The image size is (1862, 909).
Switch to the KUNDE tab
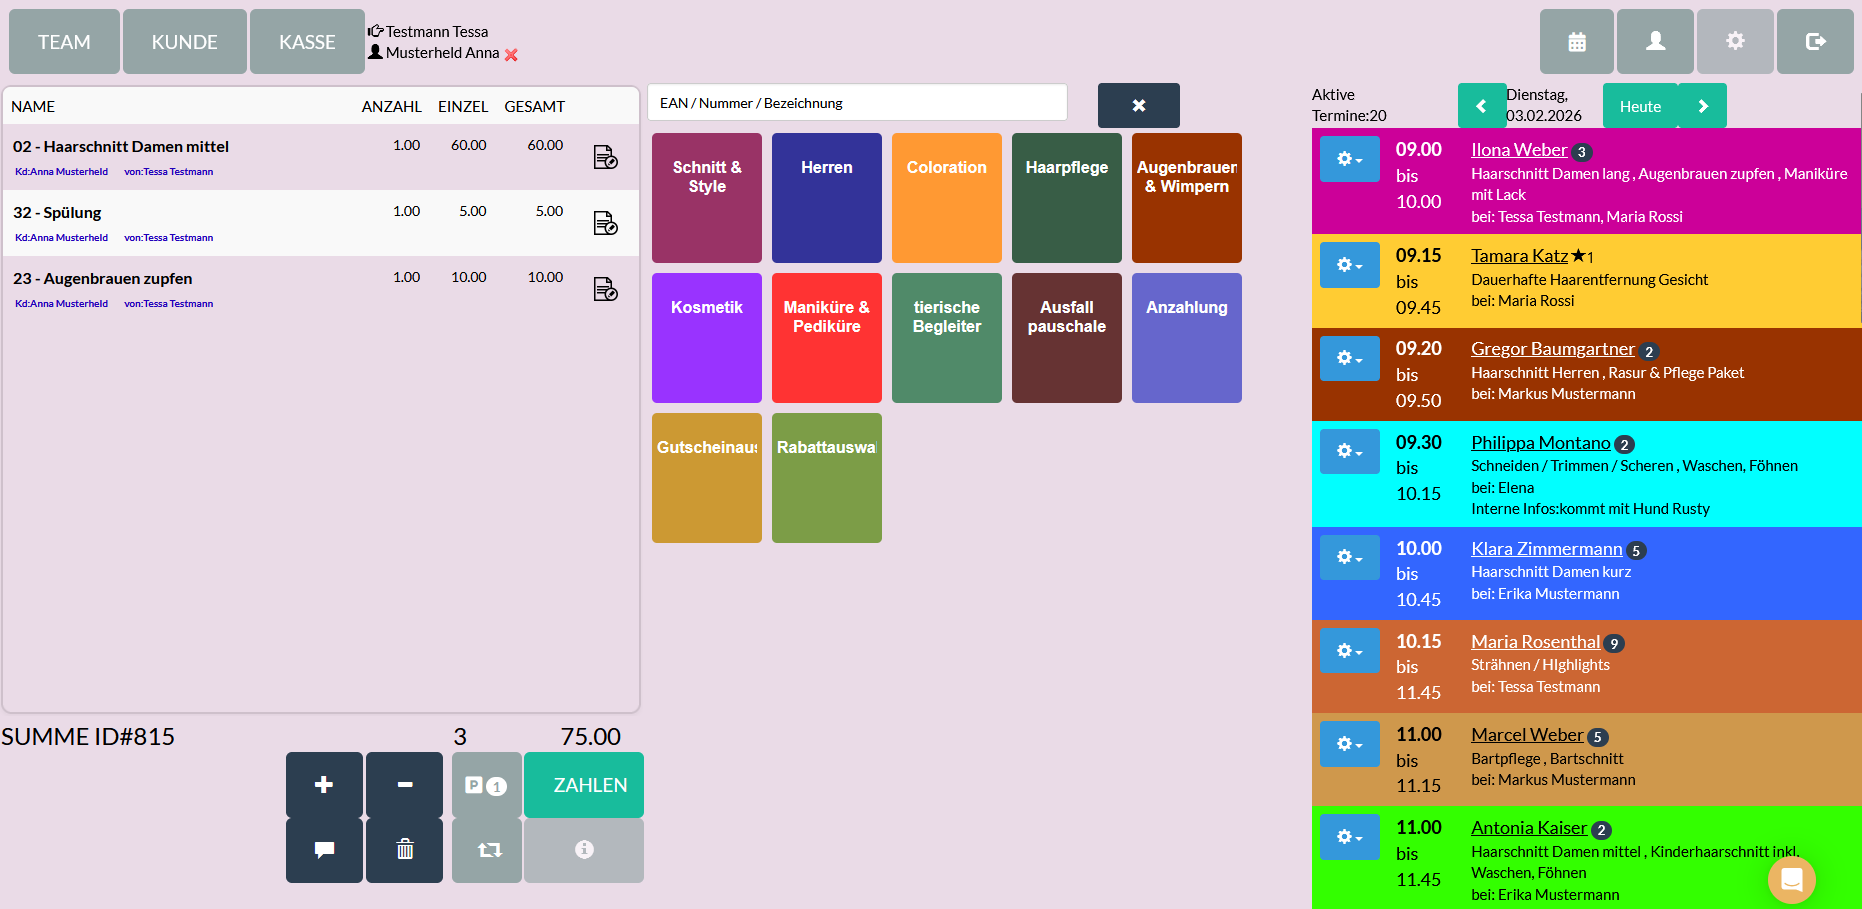(184, 42)
